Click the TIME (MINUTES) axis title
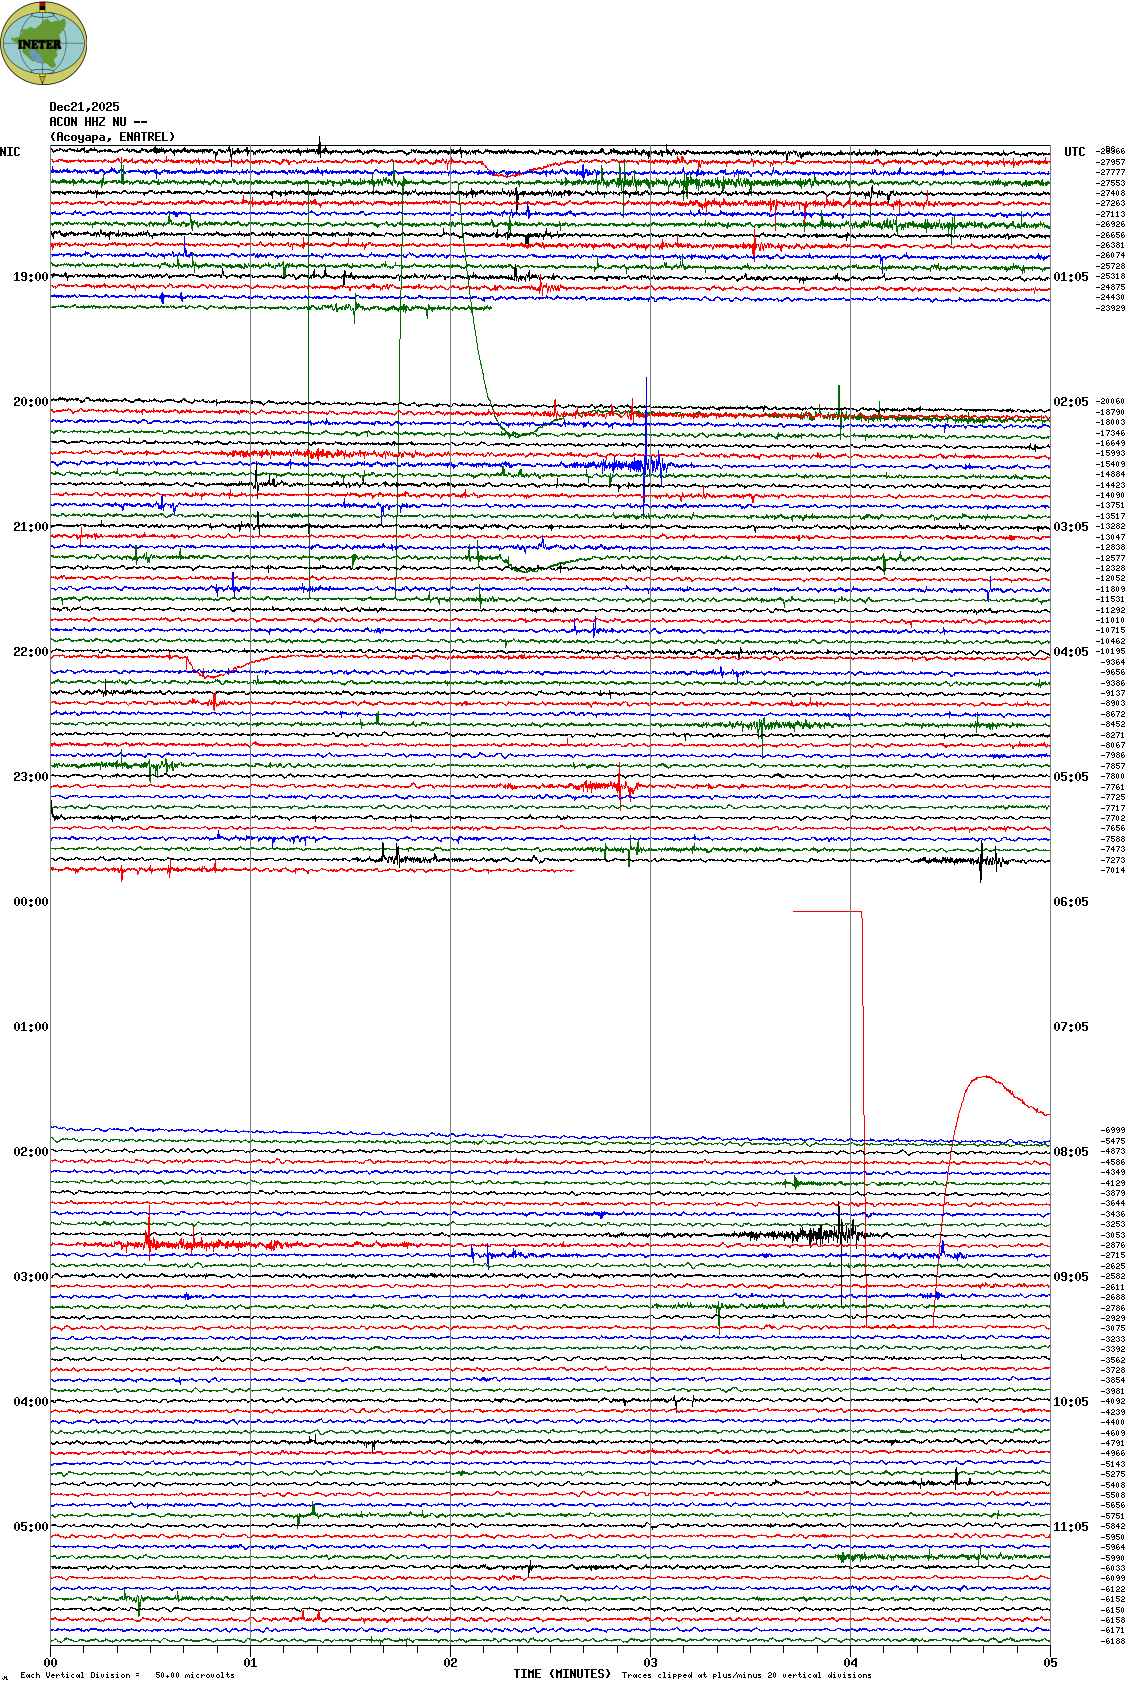 pyautogui.click(x=561, y=1673)
